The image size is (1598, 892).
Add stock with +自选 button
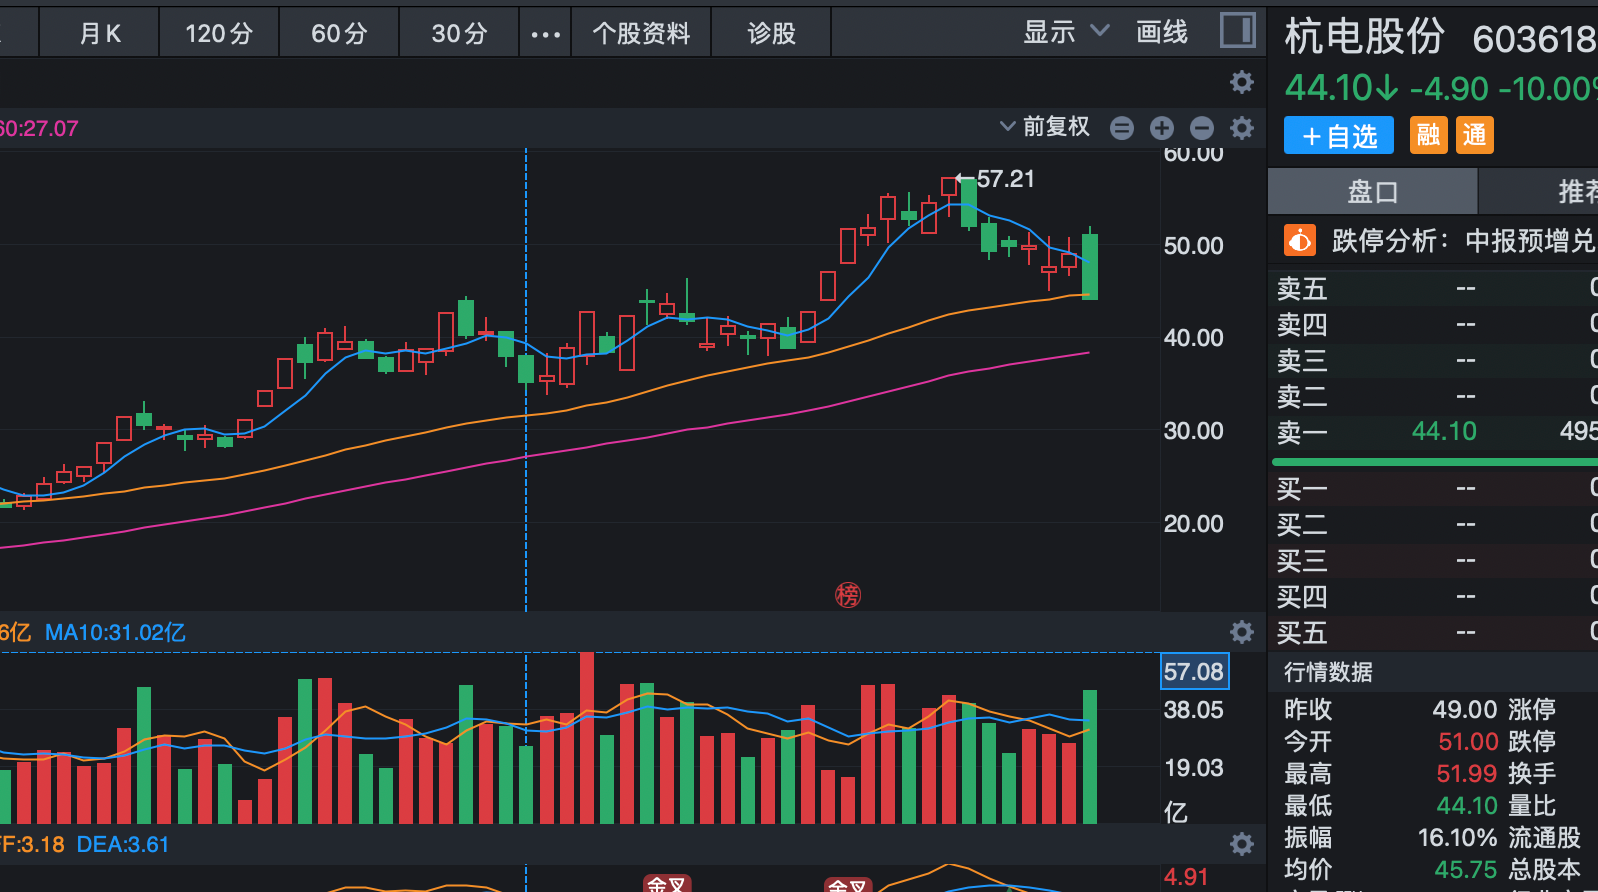click(1338, 136)
